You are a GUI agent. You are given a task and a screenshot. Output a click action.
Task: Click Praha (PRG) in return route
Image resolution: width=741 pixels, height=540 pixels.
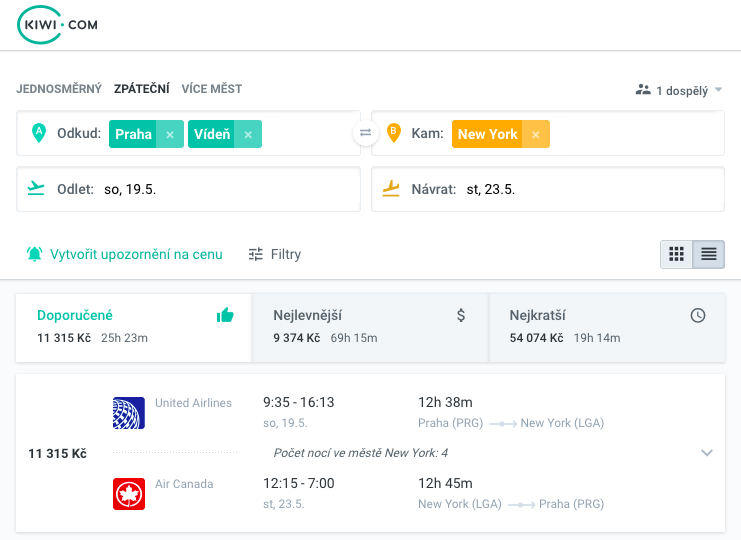(571, 504)
